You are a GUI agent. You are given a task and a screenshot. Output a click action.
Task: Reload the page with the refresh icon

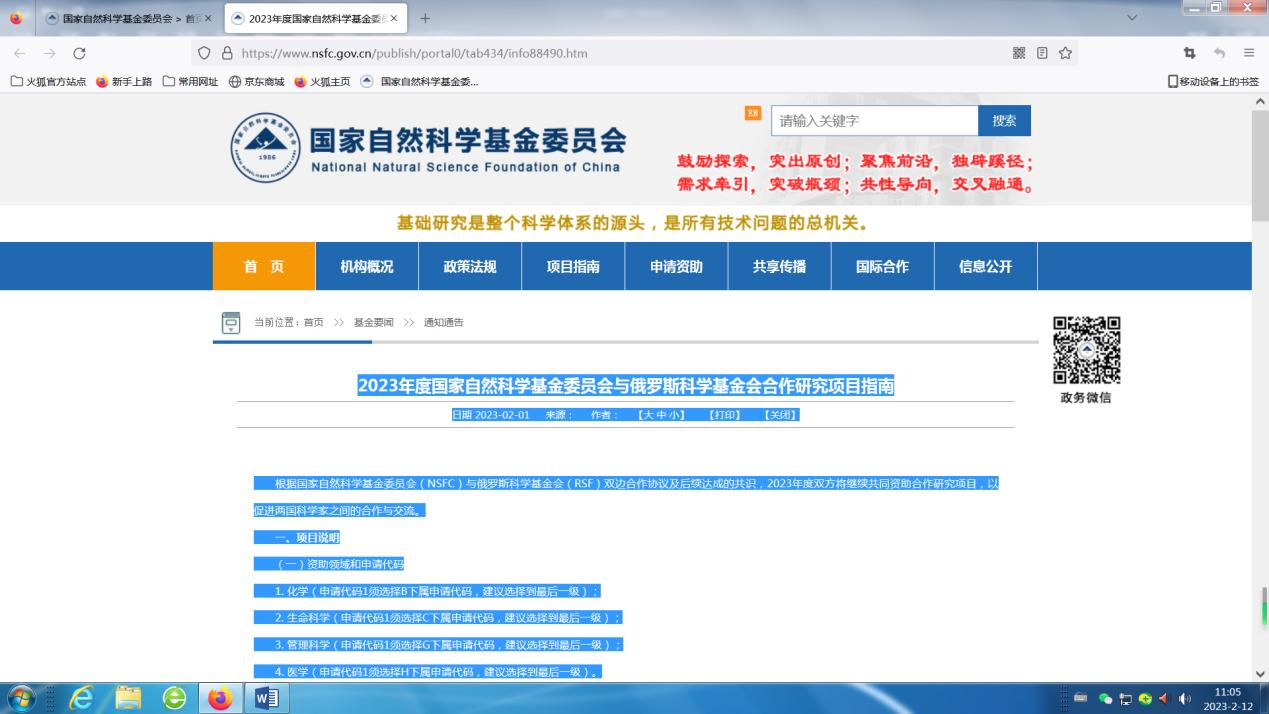80,53
